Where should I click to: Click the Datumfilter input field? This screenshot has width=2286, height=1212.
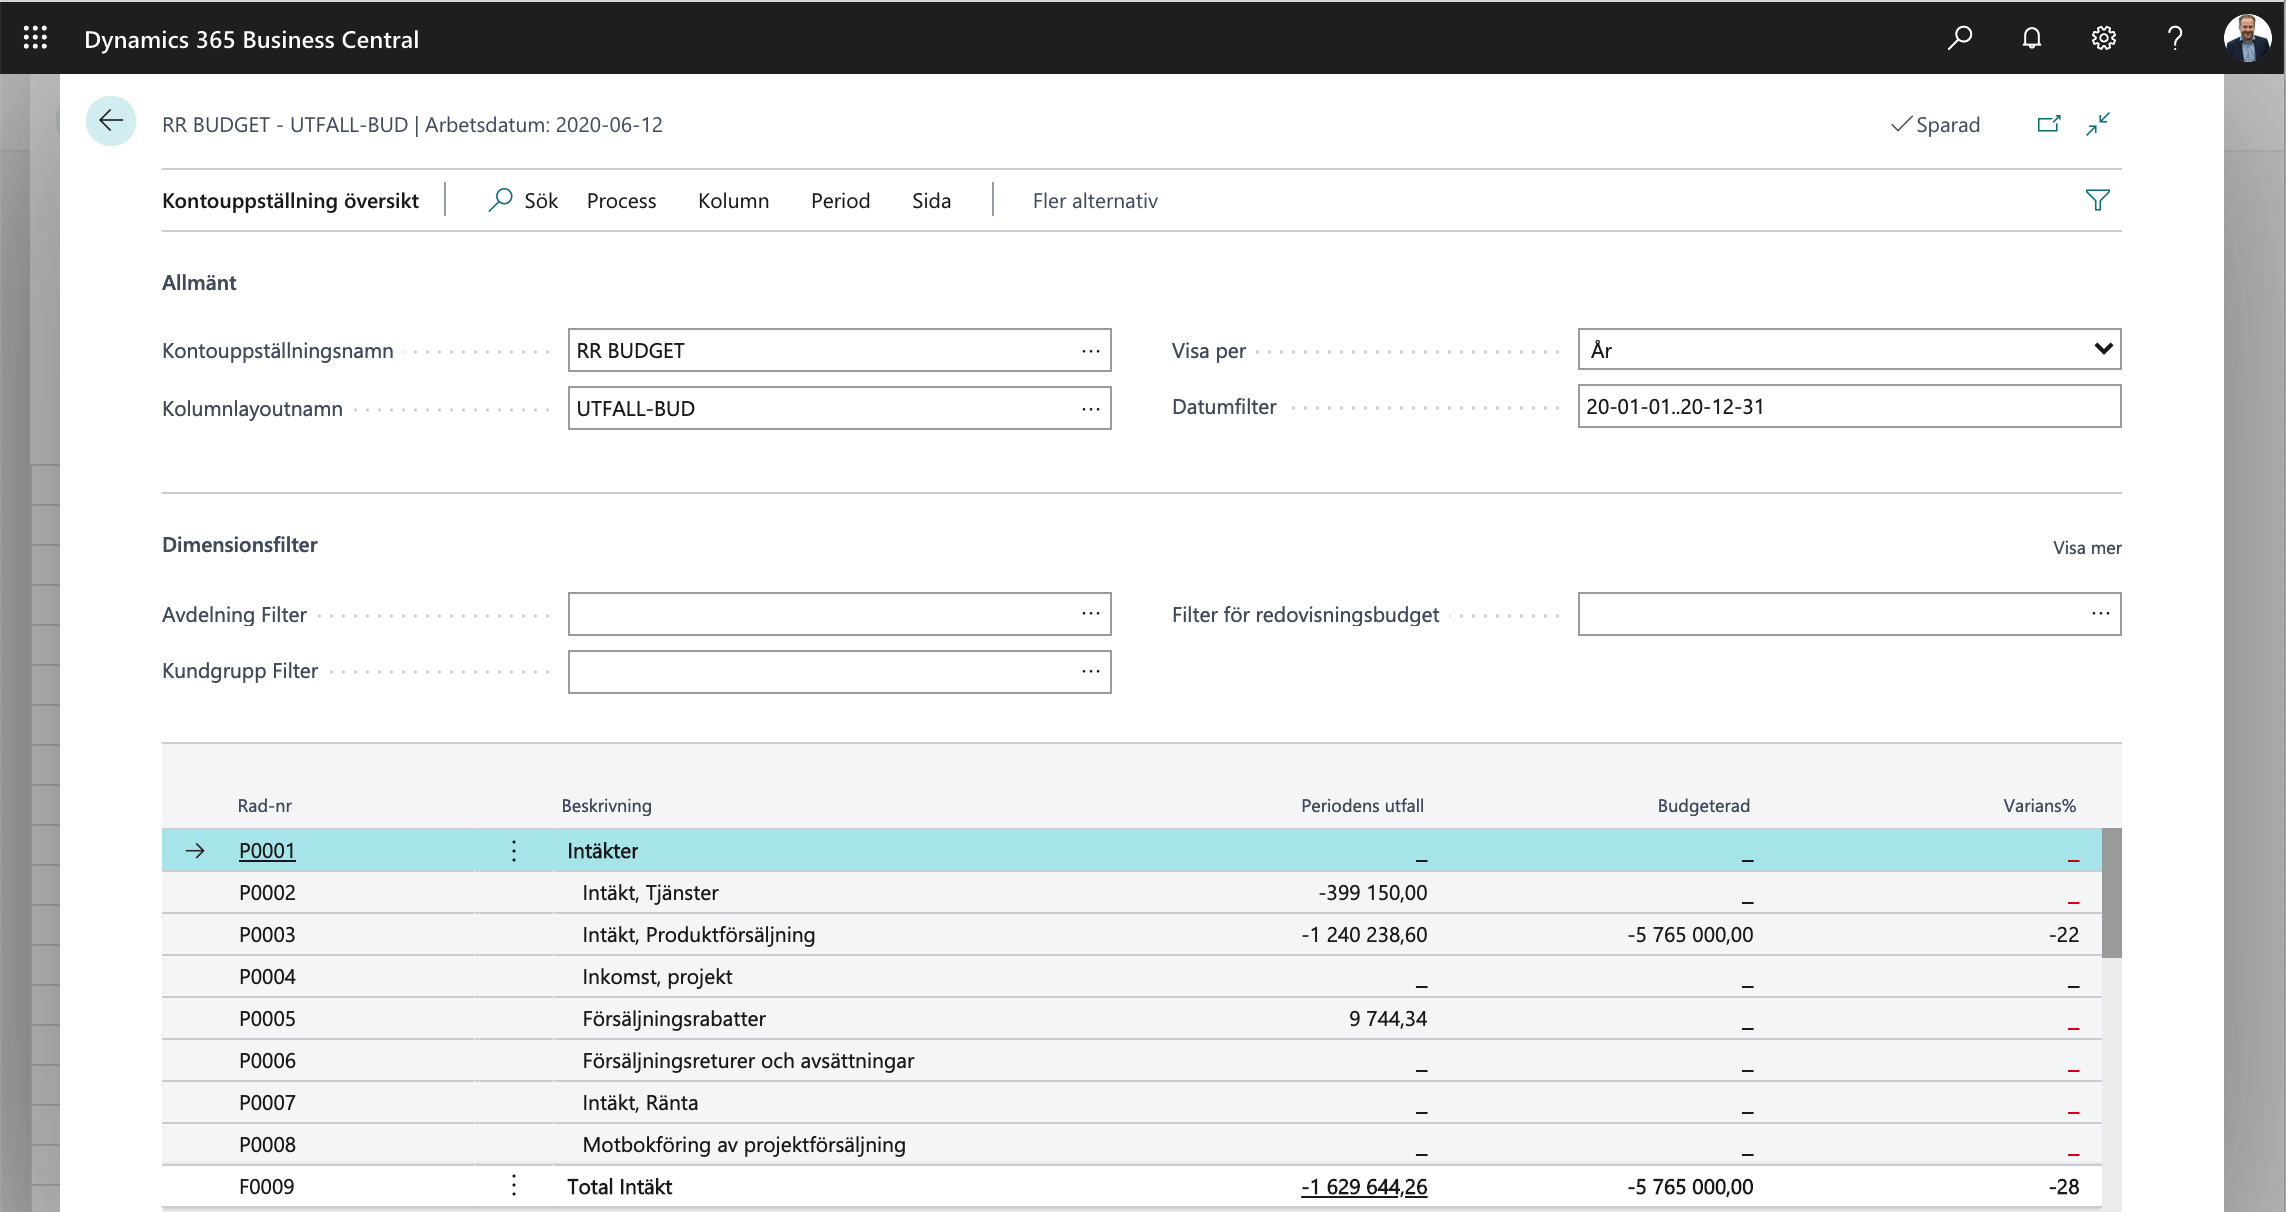pyautogui.click(x=1849, y=406)
